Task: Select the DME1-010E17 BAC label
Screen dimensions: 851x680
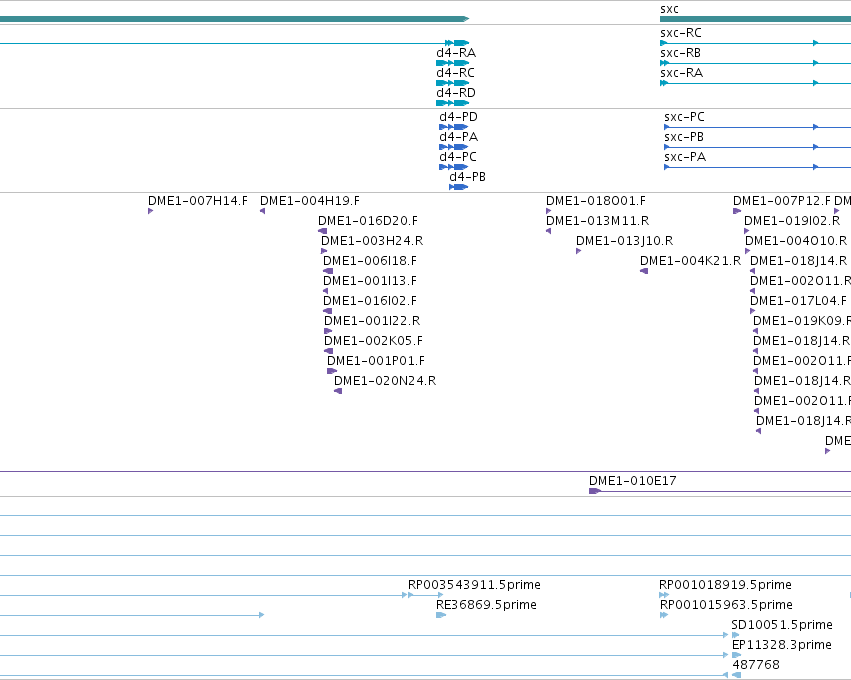Action: (x=632, y=481)
